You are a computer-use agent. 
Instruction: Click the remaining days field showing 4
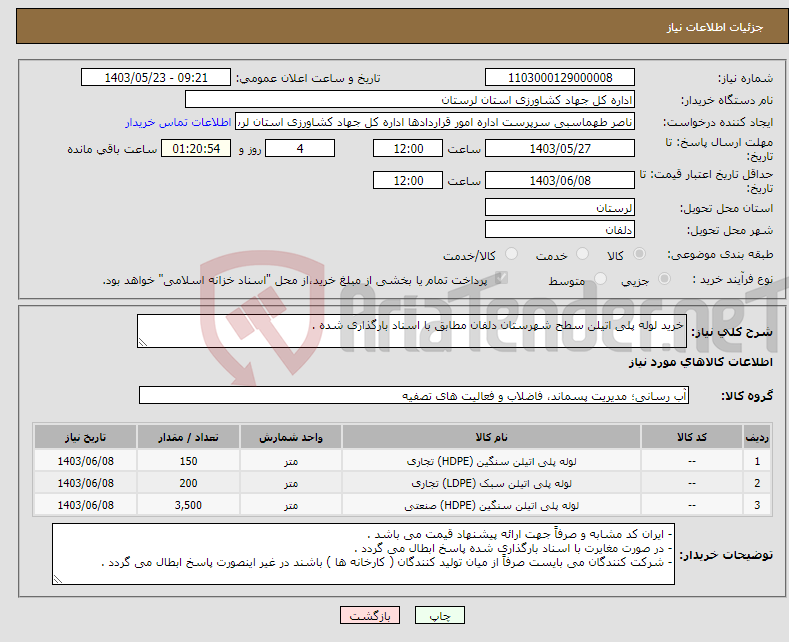pyautogui.click(x=300, y=148)
